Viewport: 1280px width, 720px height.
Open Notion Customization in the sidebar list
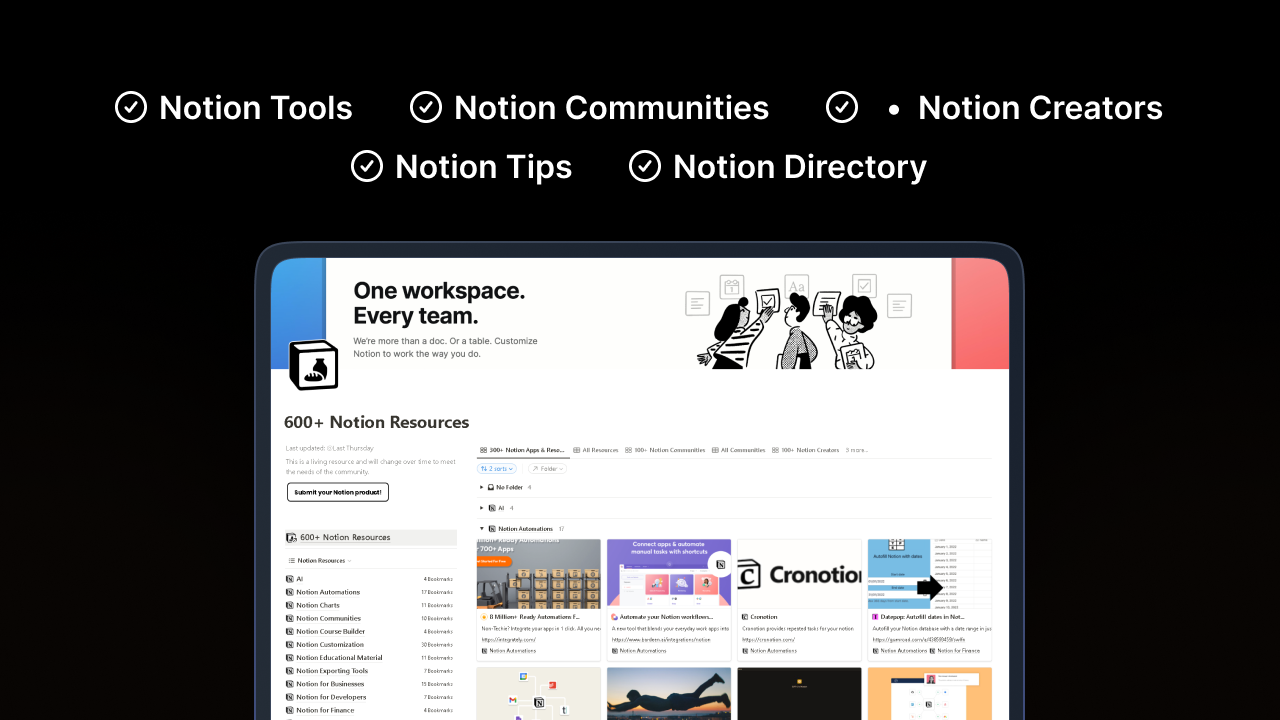pyautogui.click(x=330, y=644)
